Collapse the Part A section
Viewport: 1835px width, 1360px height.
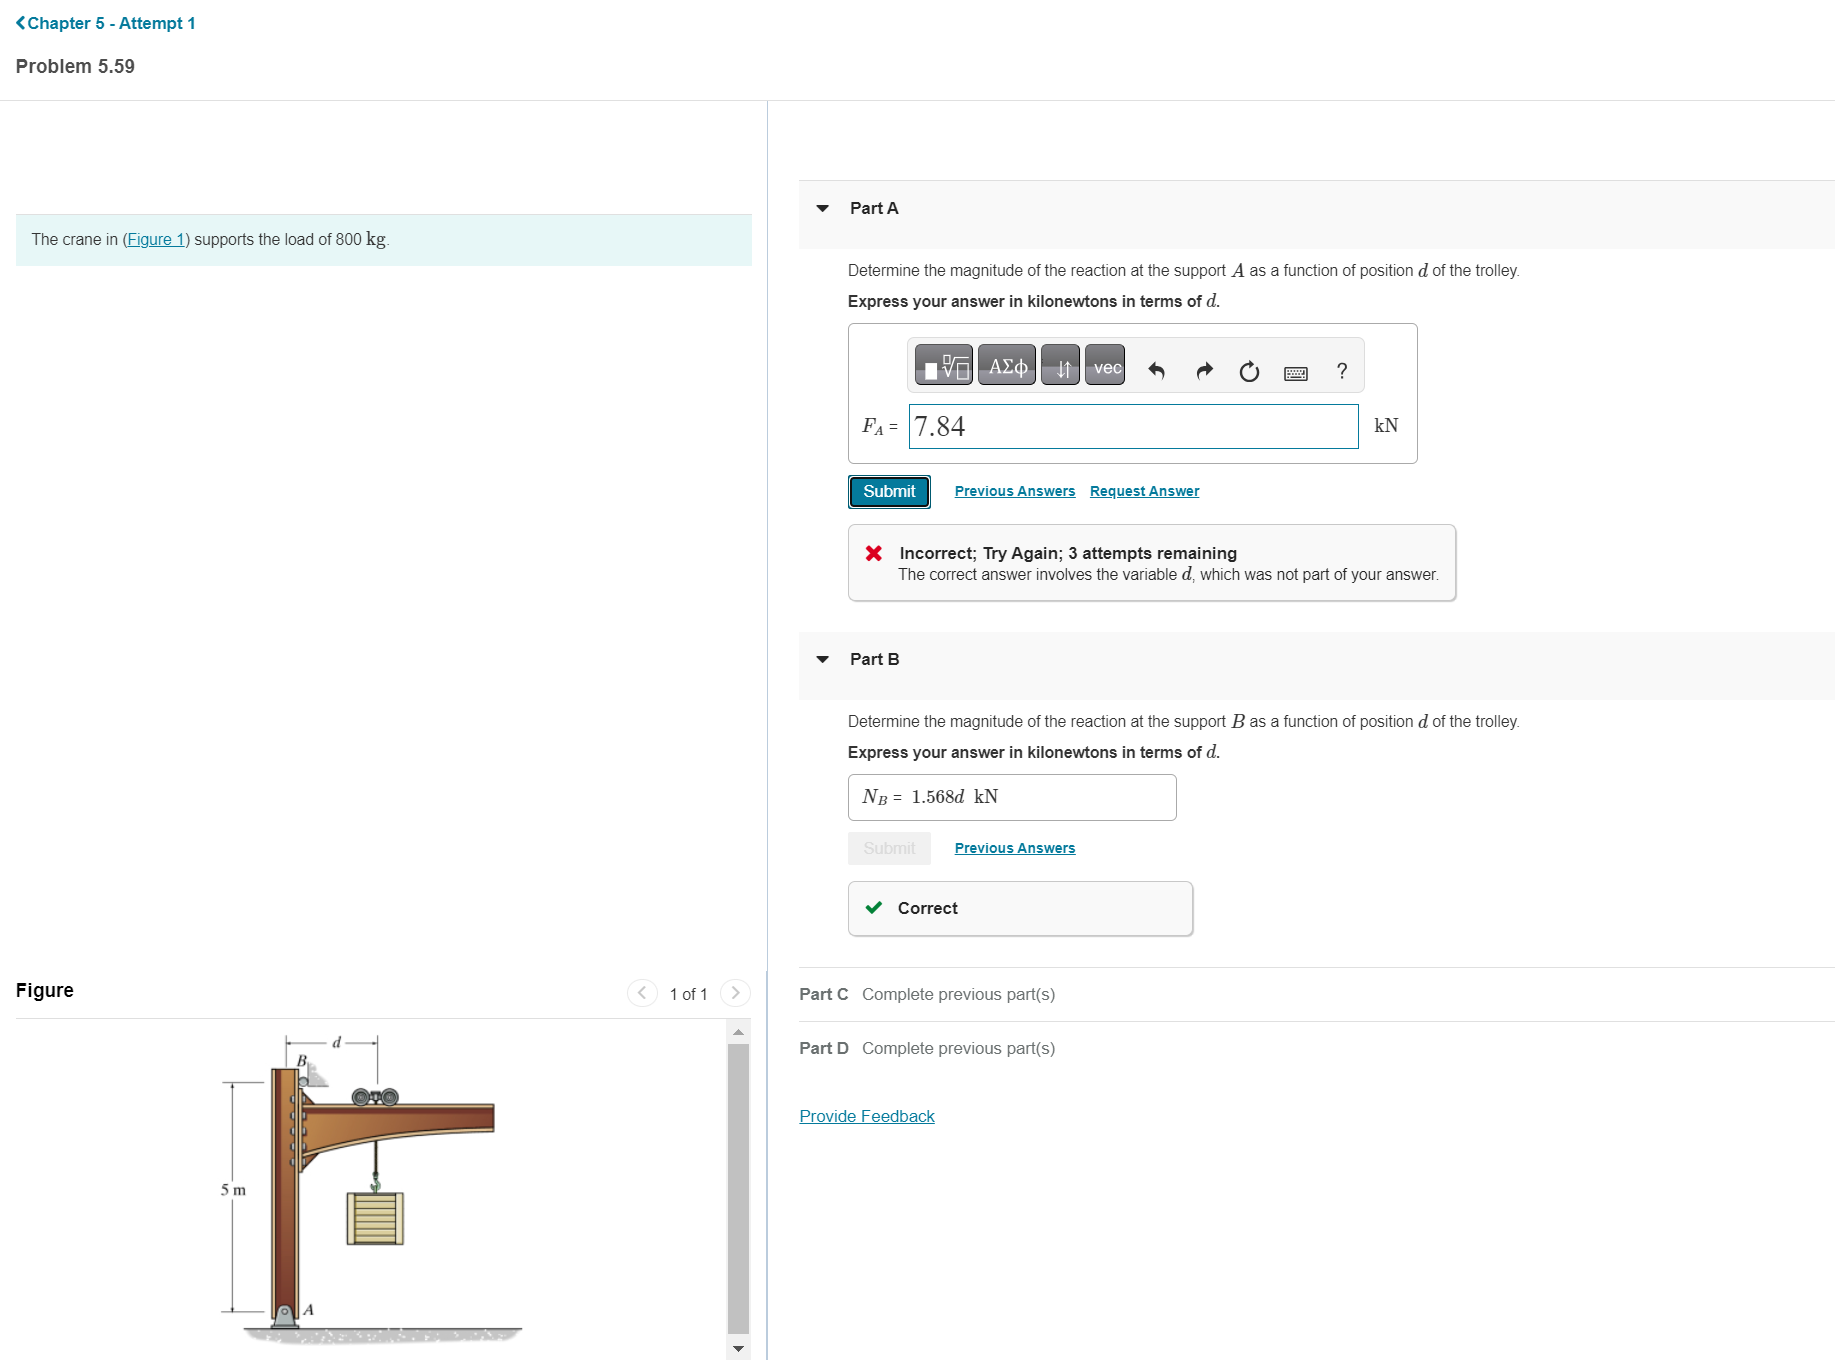(823, 208)
